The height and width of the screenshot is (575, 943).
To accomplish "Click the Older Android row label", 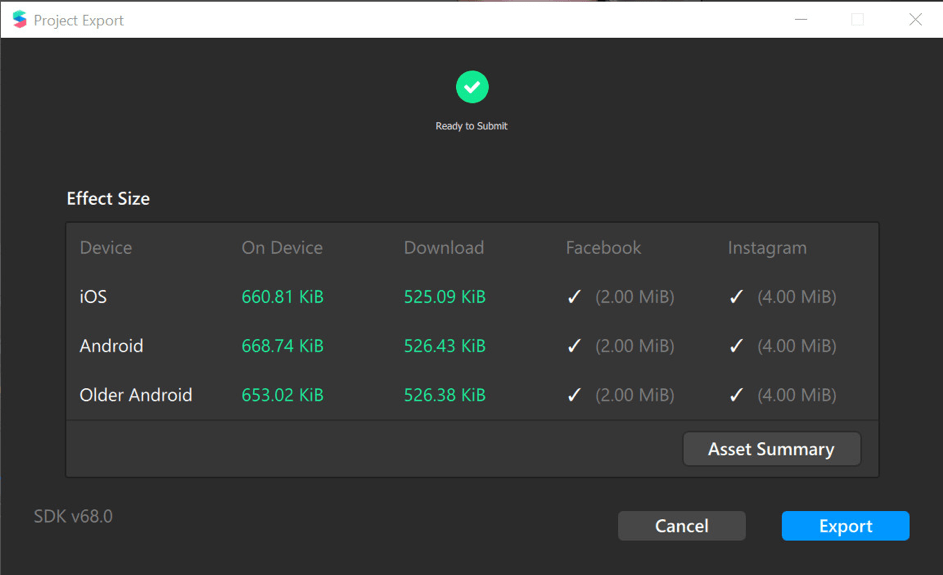I will [x=136, y=395].
